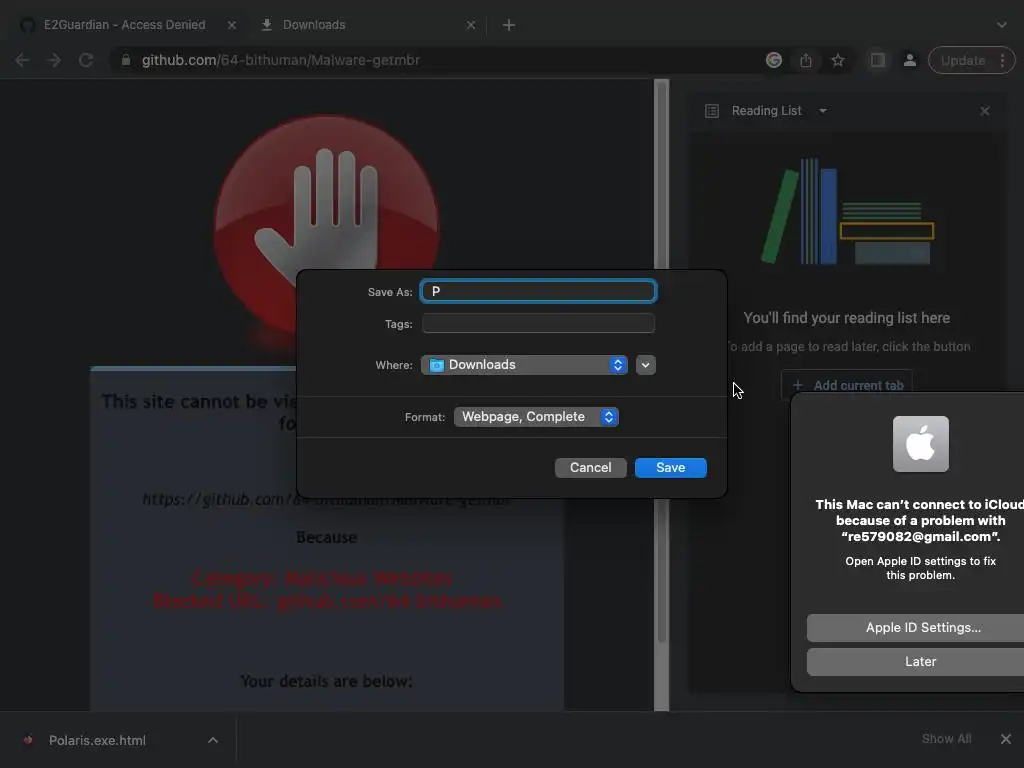Viewport: 1024px width, 768px height.
Task: Bookmark this page with star icon
Action: pos(838,60)
